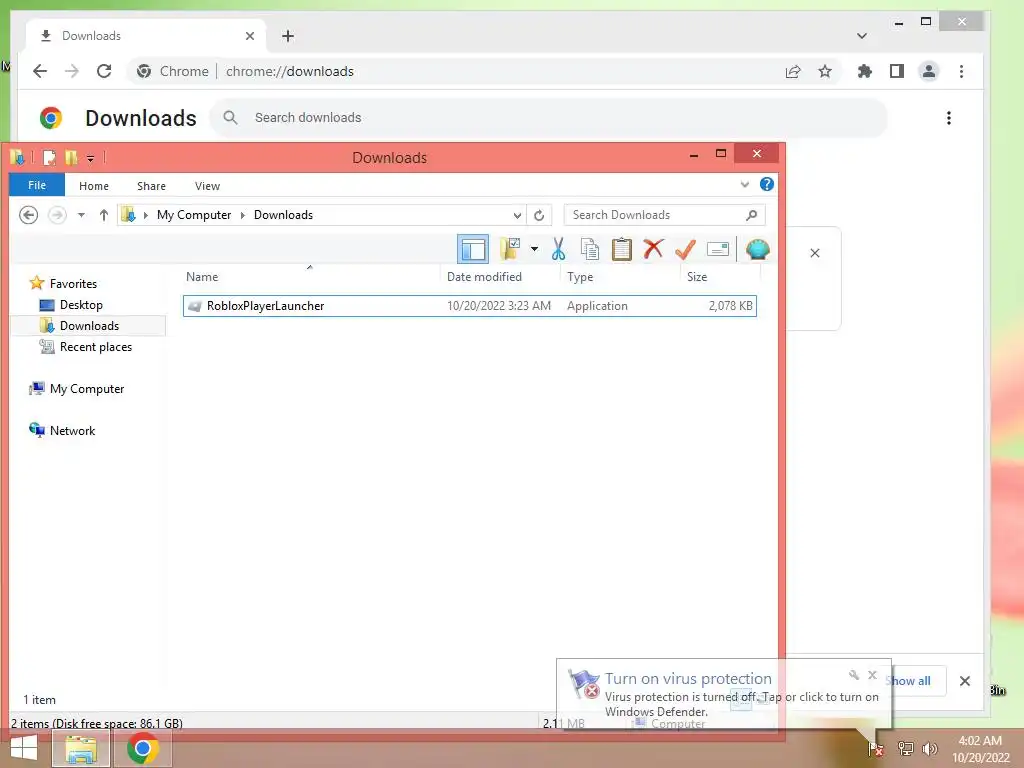
Task: Select Downloads in navigation pane
Action: pyautogui.click(x=89, y=326)
